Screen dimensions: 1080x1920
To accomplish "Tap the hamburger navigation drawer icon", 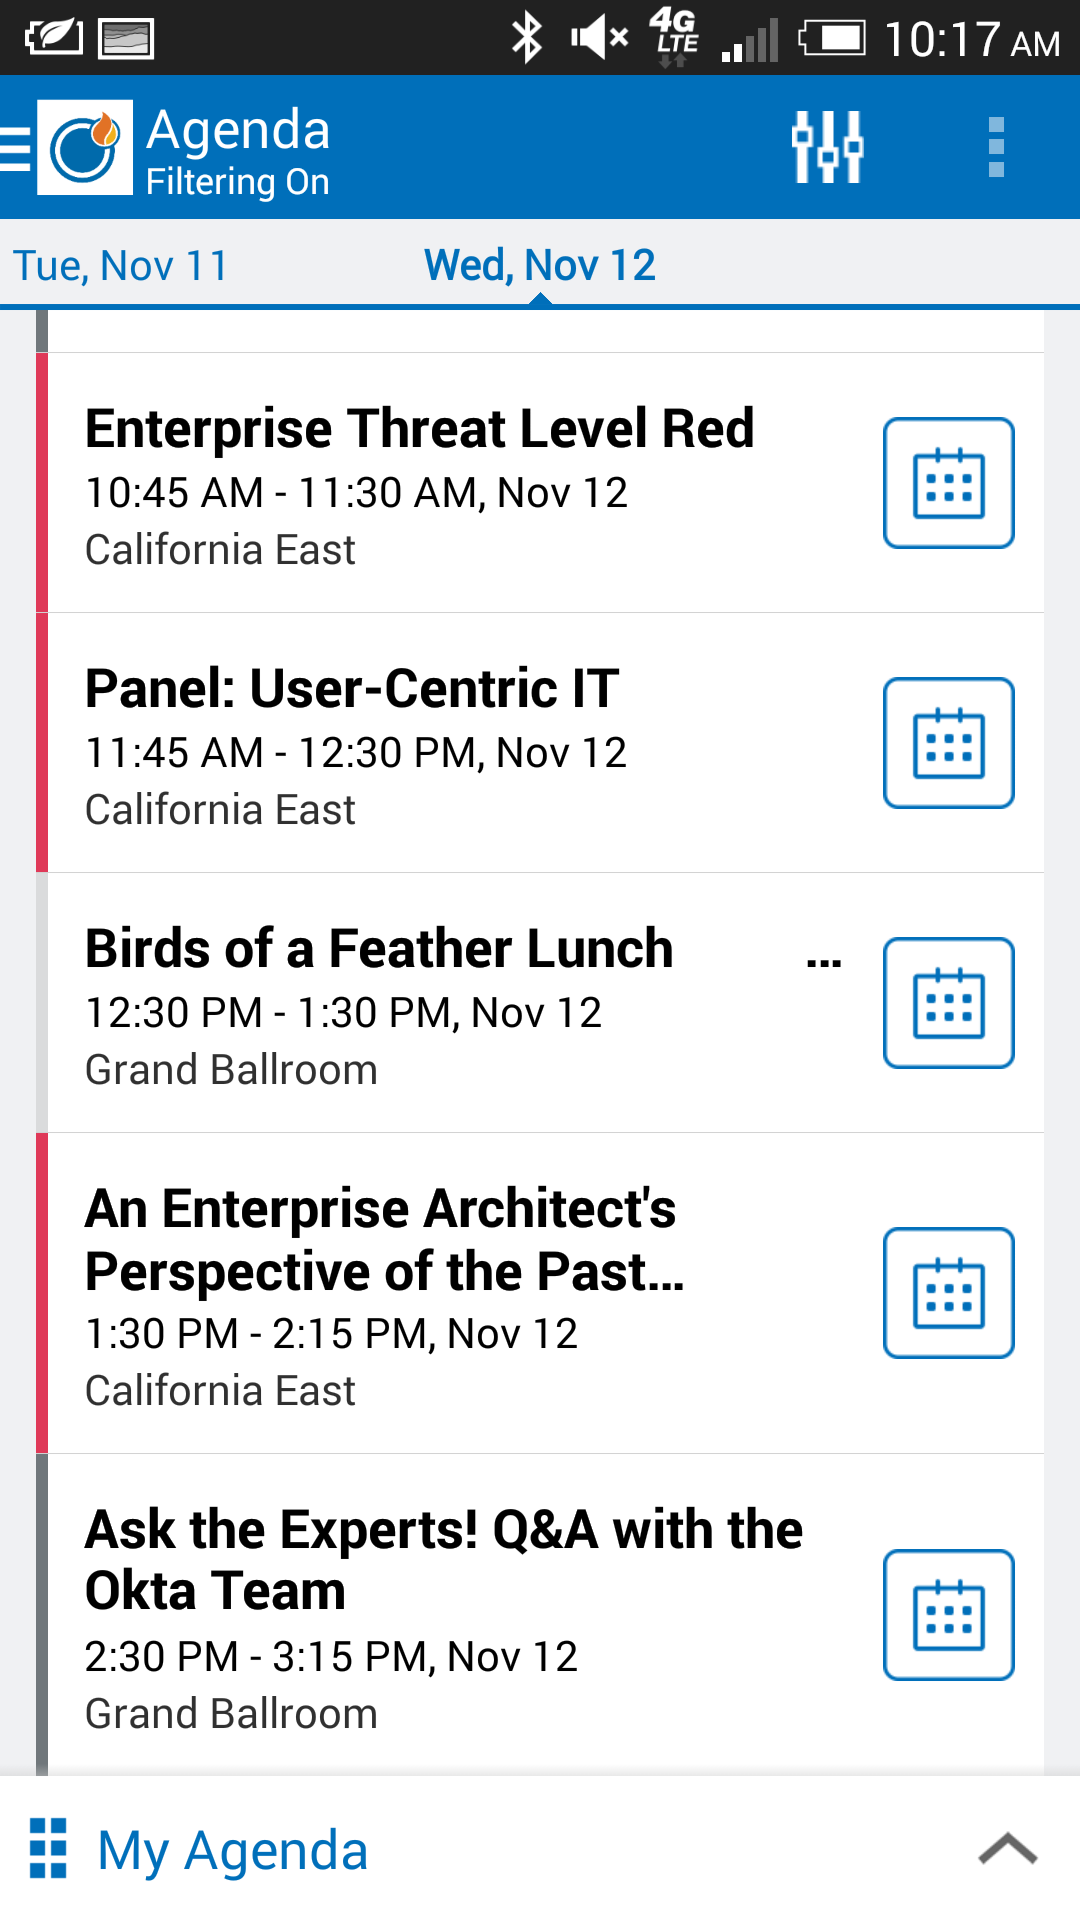I will click(16, 148).
